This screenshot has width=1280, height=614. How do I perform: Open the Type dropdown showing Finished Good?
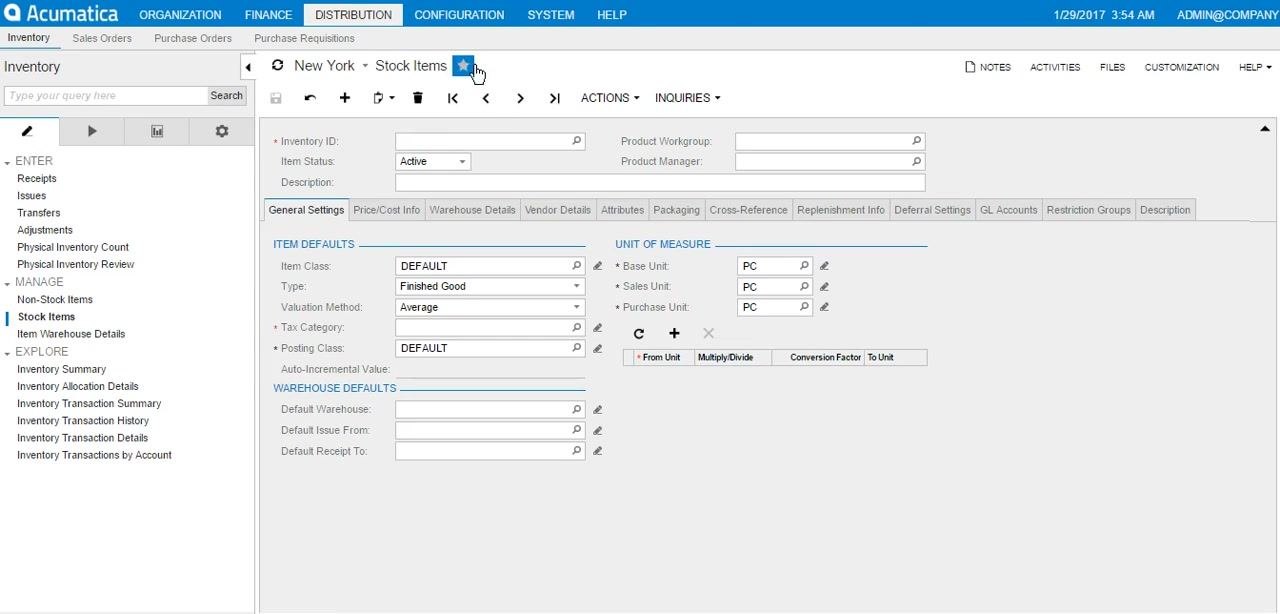point(576,286)
